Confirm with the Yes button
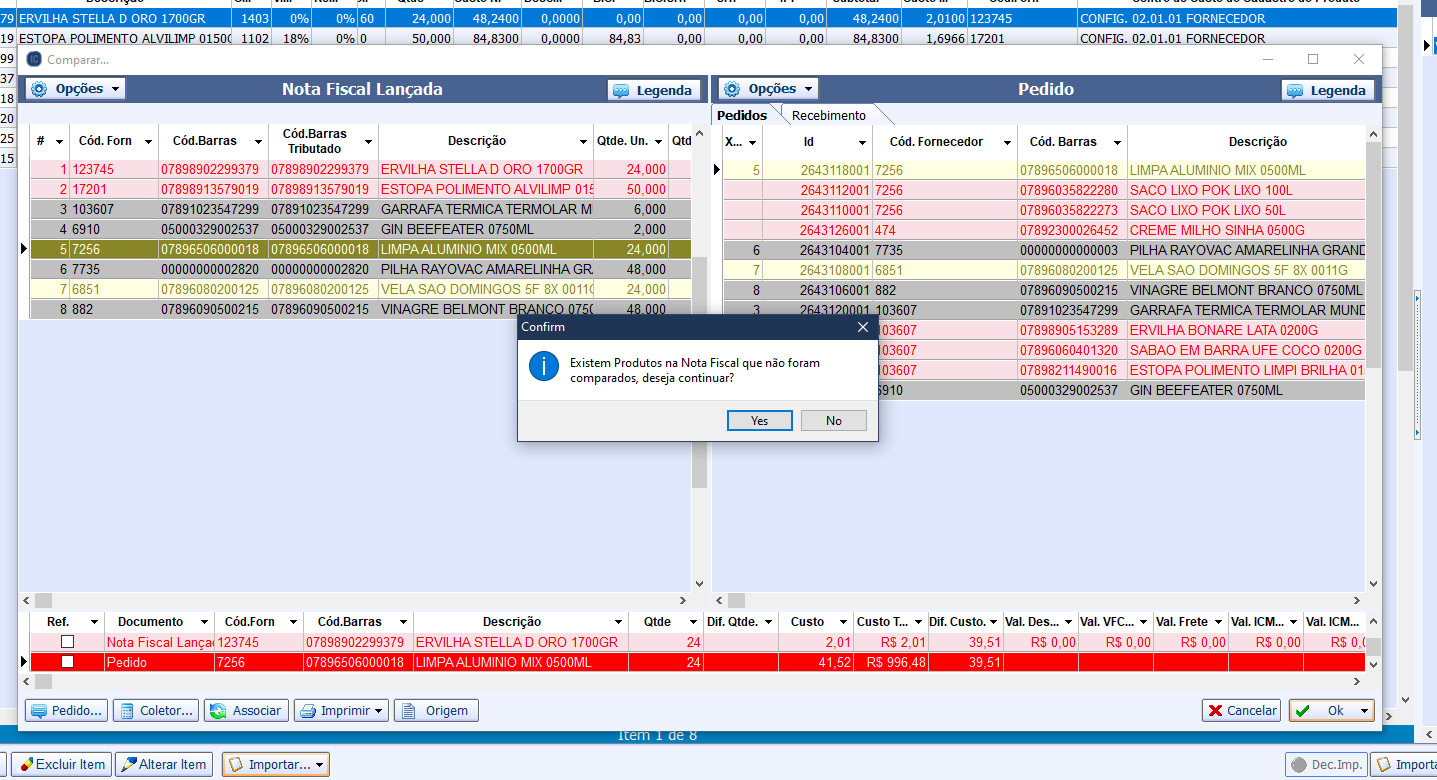The image size is (1437, 780). pyautogui.click(x=759, y=421)
